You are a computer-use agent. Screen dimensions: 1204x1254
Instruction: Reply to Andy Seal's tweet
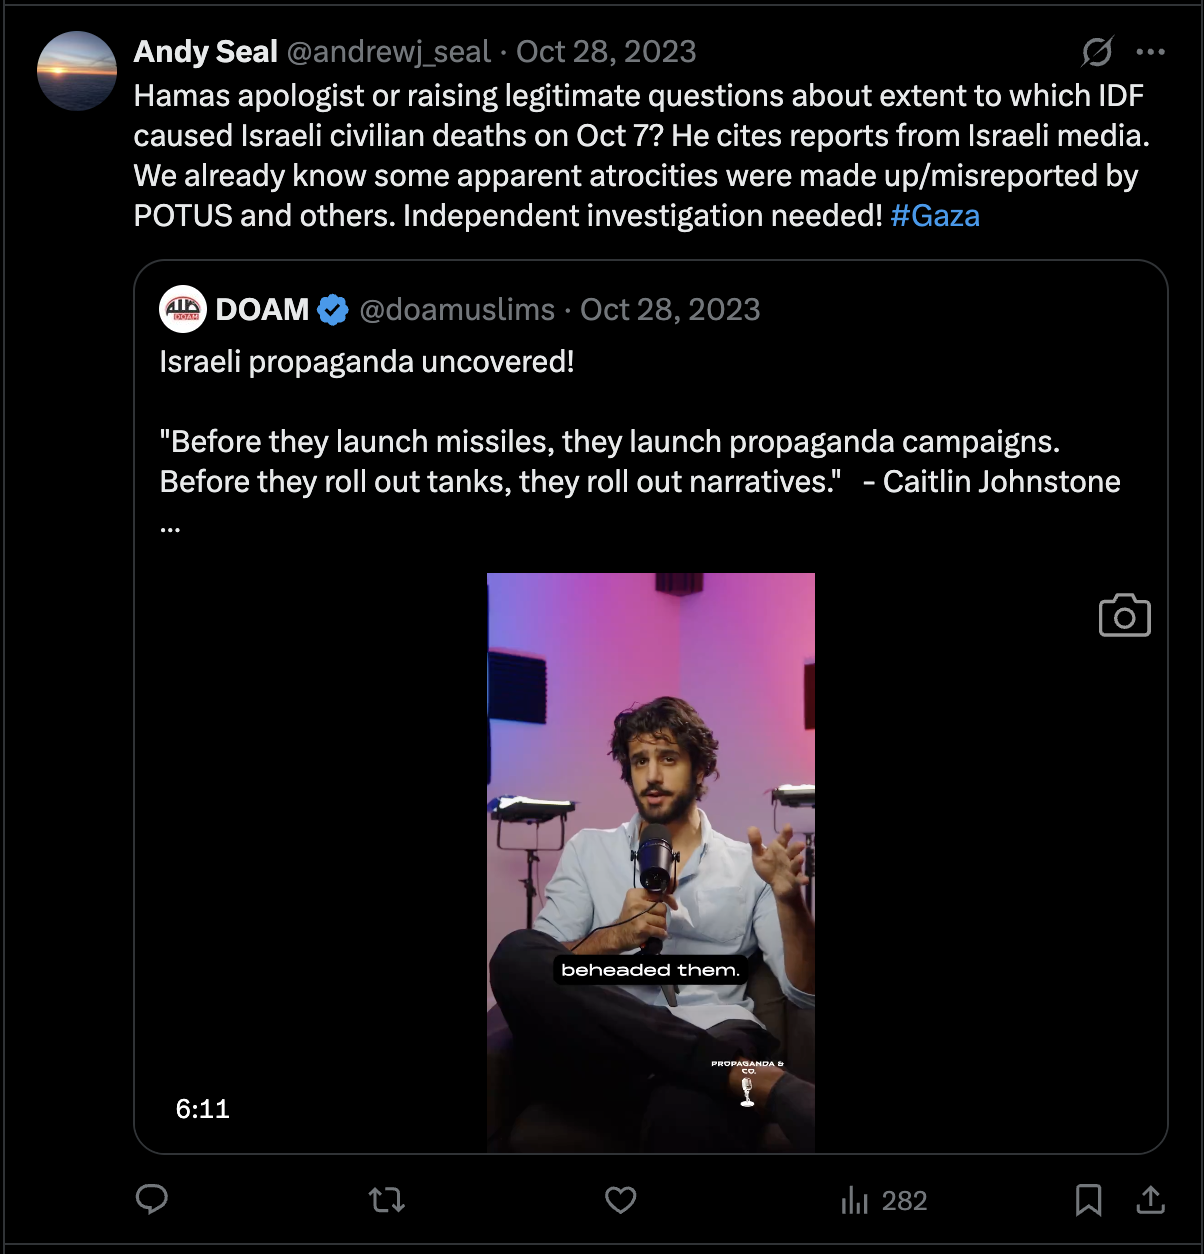tap(152, 1199)
